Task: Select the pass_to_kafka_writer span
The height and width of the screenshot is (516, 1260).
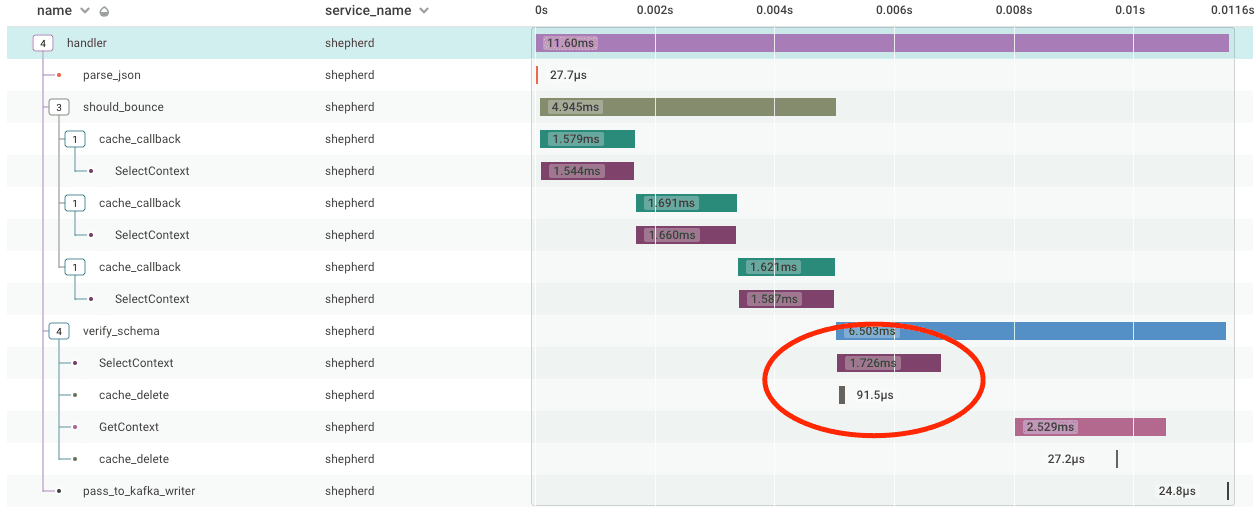Action: (138, 491)
